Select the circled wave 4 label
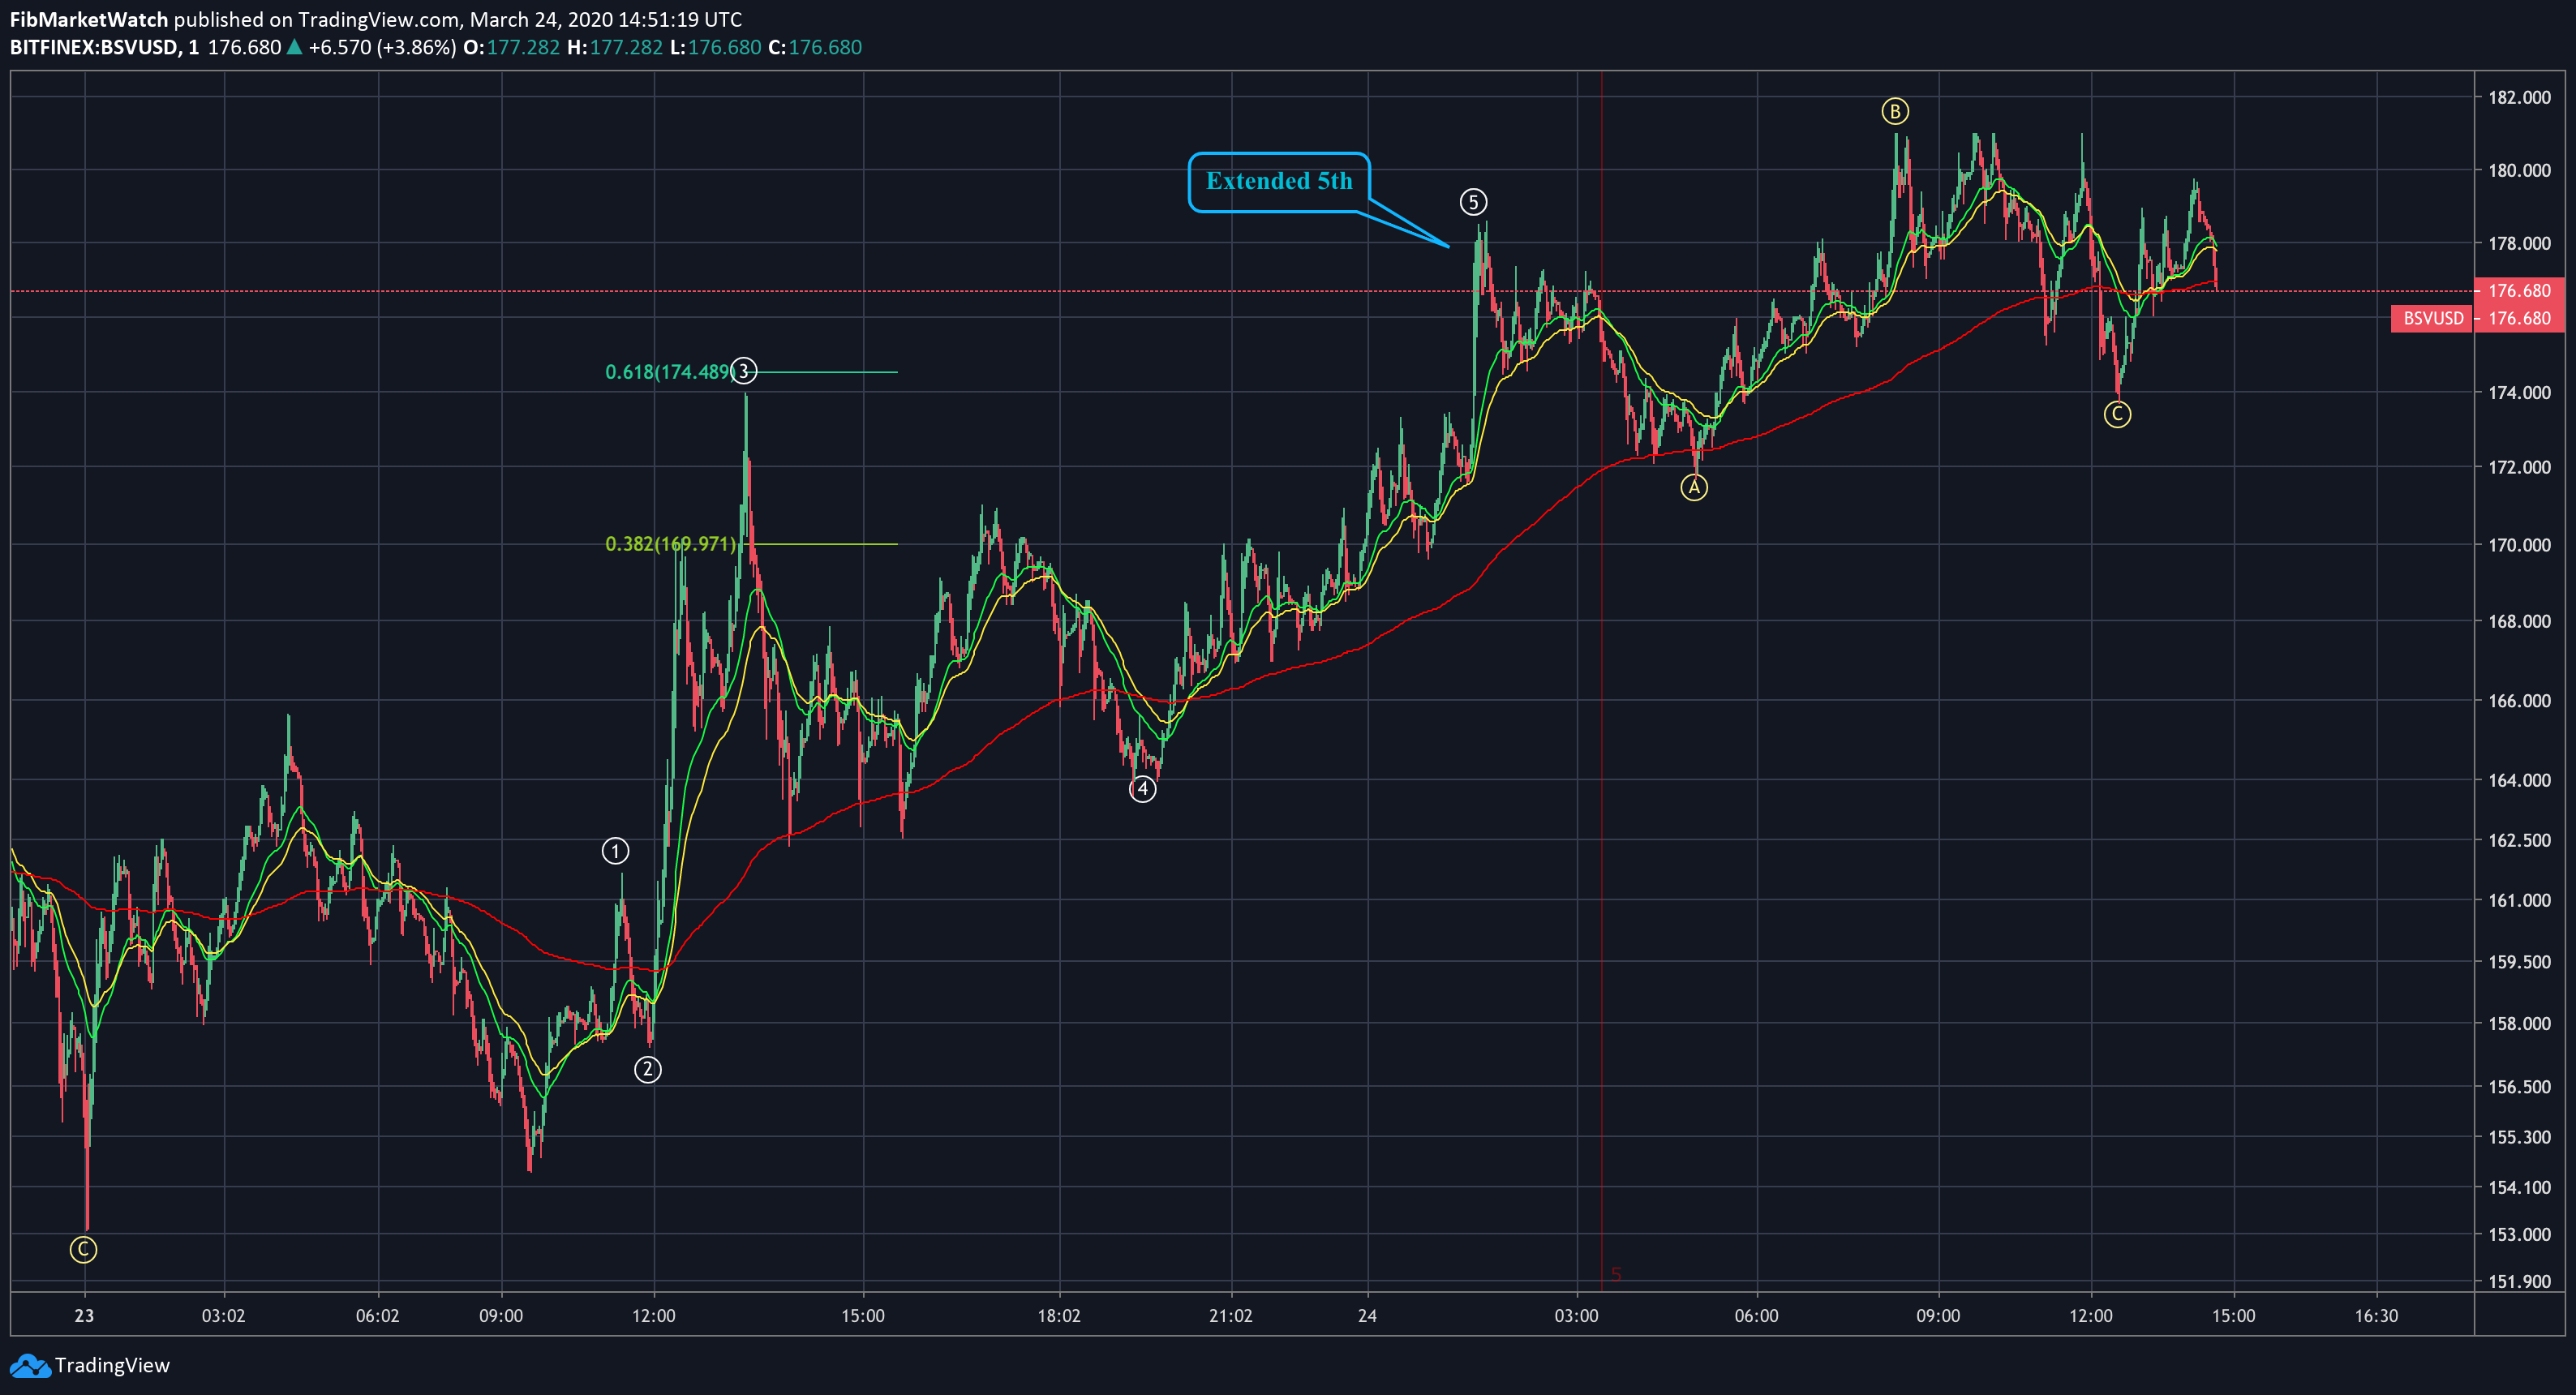Image resolution: width=2576 pixels, height=1395 pixels. point(1142,789)
